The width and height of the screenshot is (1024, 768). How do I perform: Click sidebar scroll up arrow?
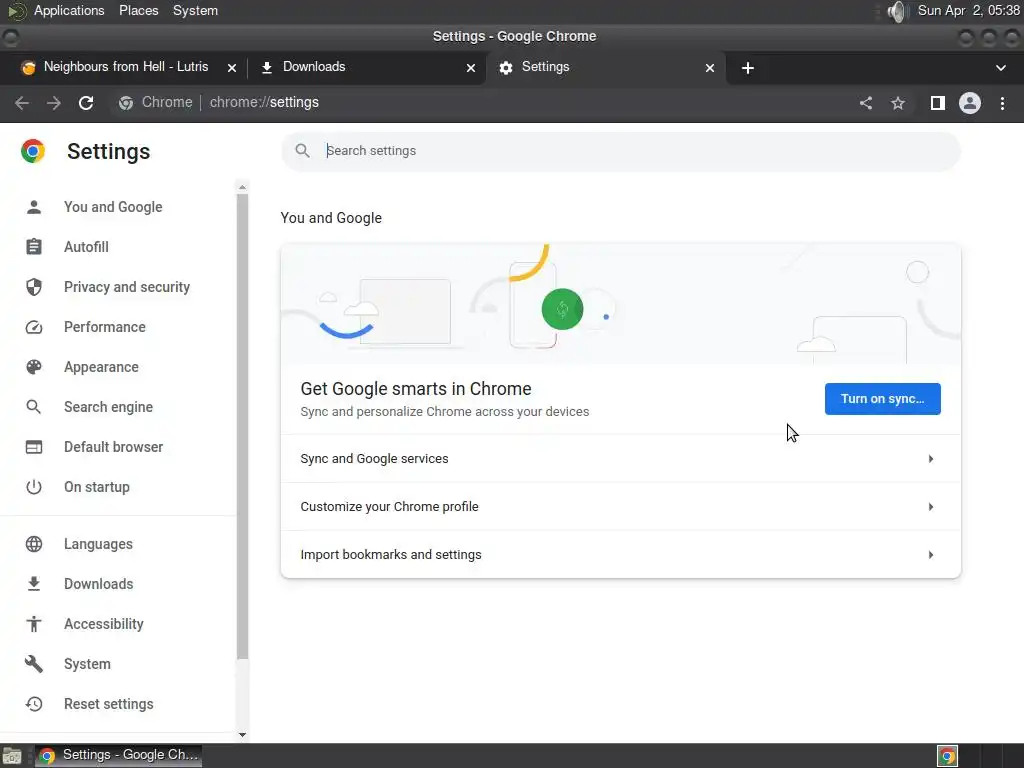pyautogui.click(x=242, y=187)
